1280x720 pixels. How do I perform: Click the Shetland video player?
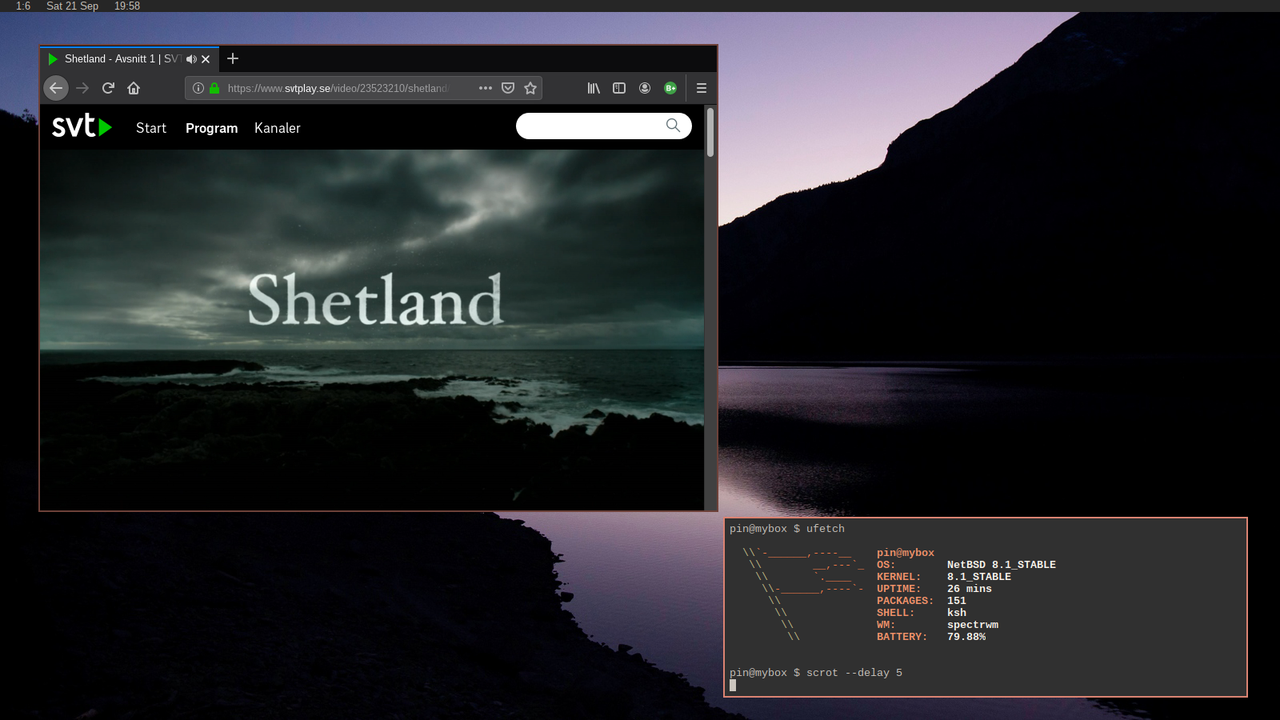[x=372, y=330]
